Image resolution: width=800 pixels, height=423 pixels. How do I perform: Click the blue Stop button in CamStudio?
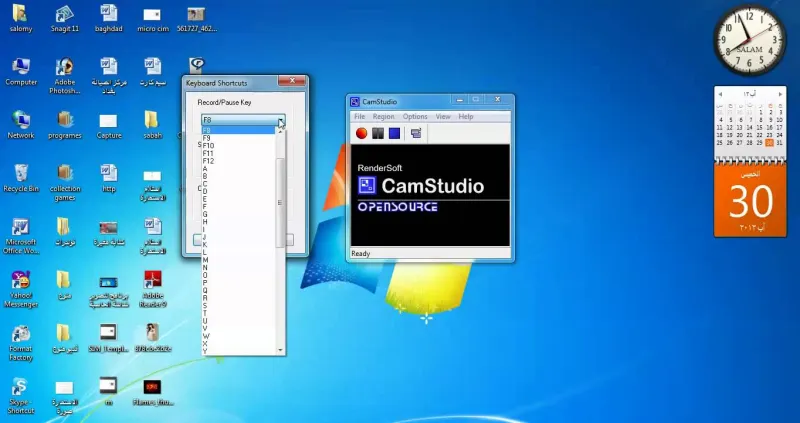tap(395, 133)
